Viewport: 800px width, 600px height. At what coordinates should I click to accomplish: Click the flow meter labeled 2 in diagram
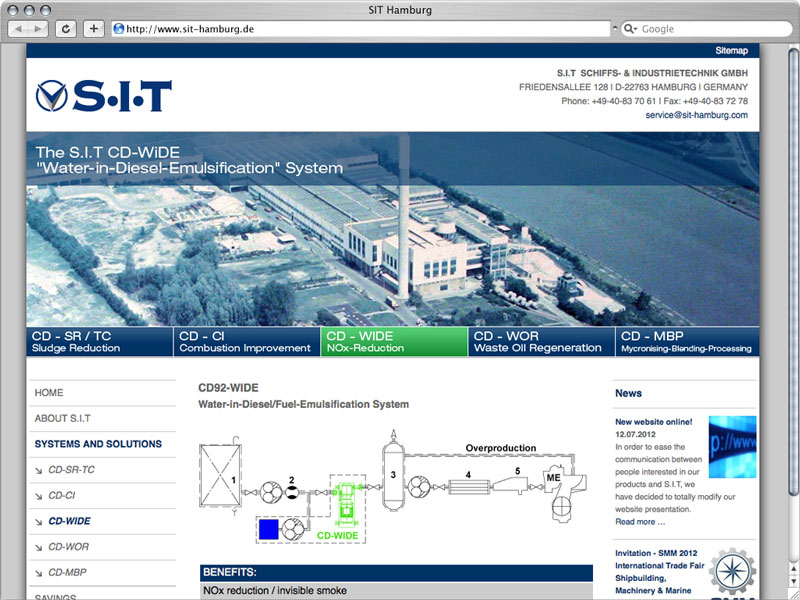pos(291,492)
